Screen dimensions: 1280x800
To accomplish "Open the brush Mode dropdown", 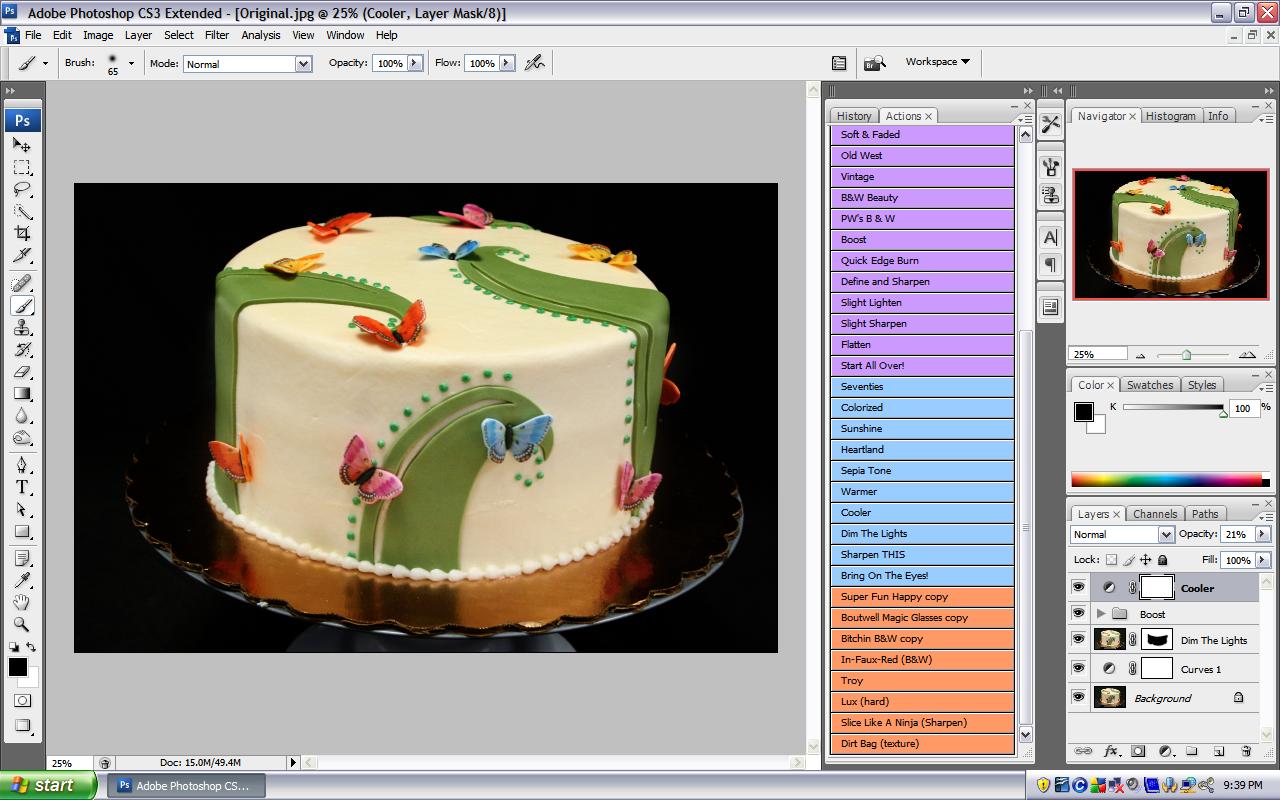I will point(303,63).
